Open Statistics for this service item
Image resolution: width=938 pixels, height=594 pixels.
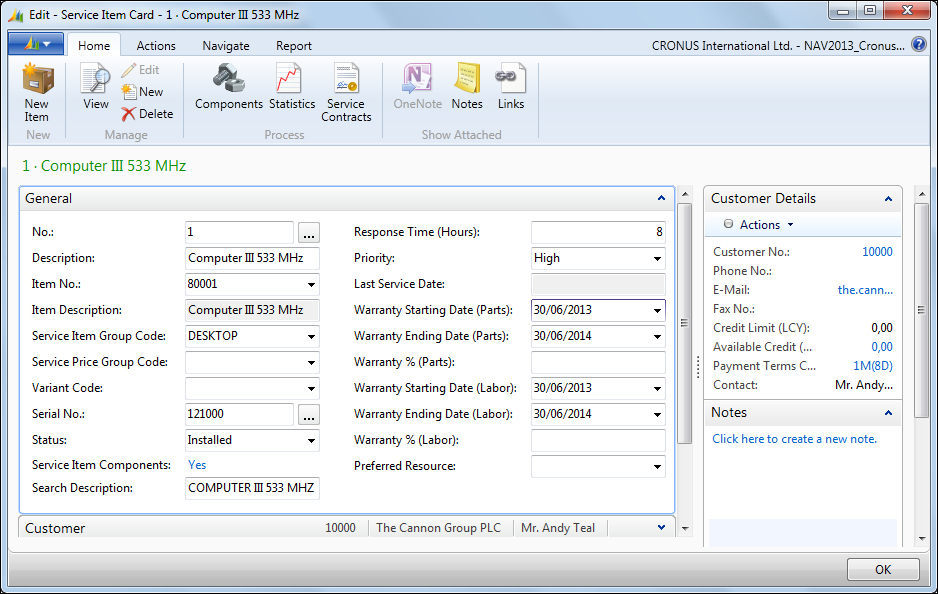(x=292, y=87)
